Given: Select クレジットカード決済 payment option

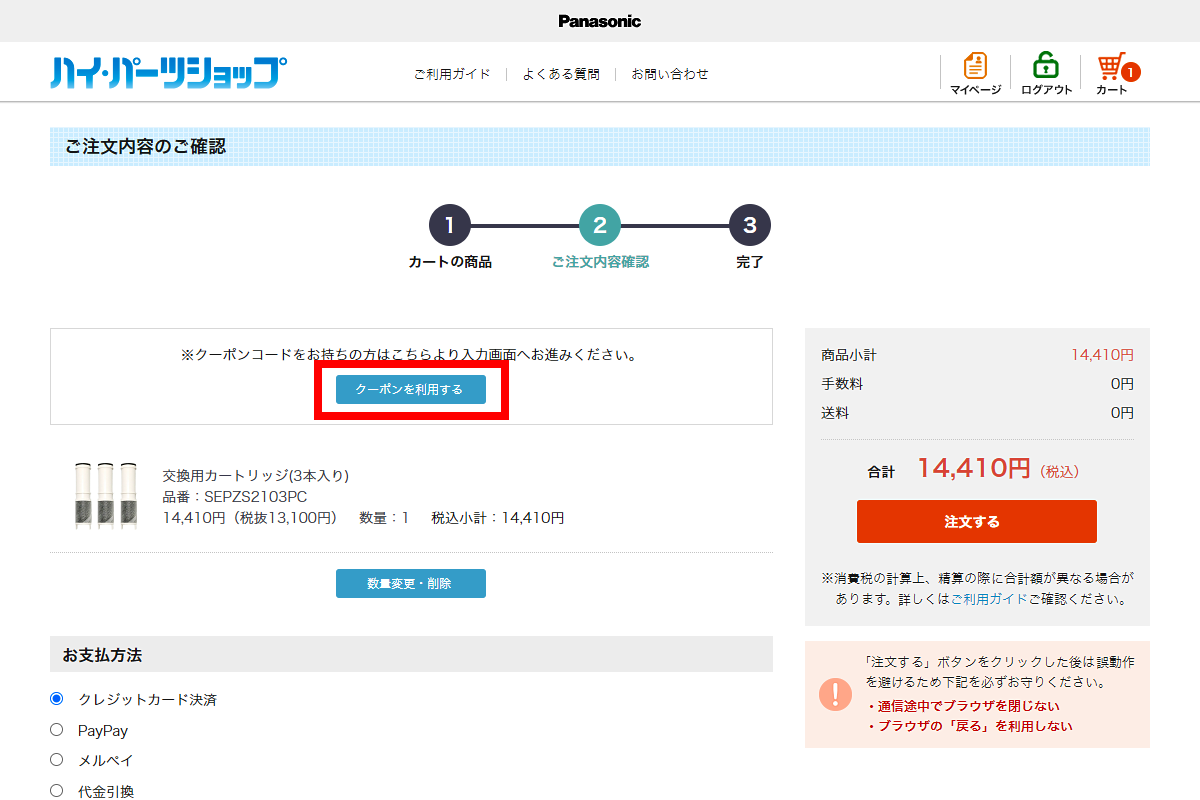Looking at the screenshot, I should (57, 699).
